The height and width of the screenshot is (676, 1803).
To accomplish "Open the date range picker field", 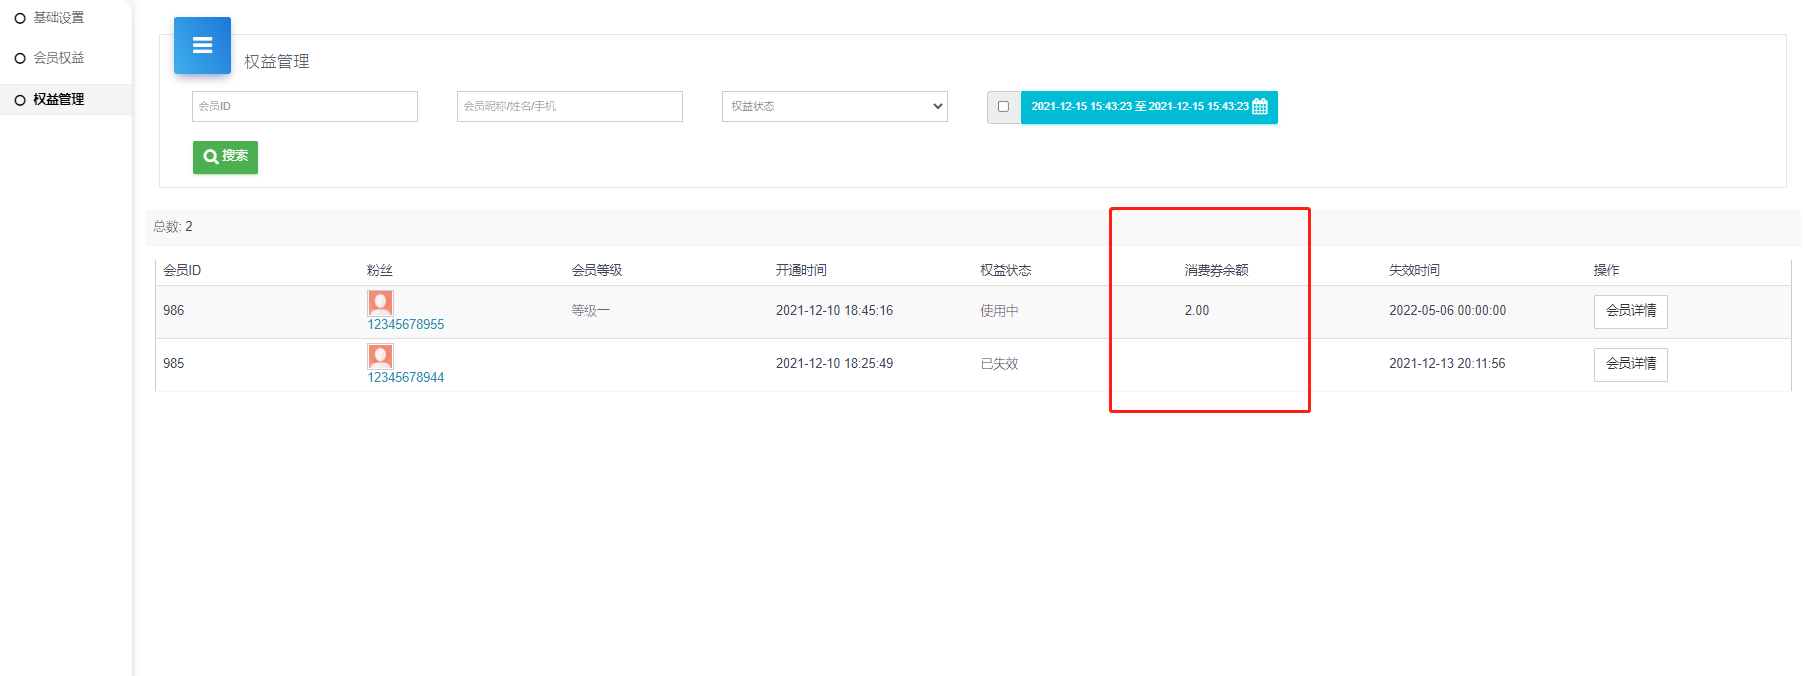I will [1139, 107].
